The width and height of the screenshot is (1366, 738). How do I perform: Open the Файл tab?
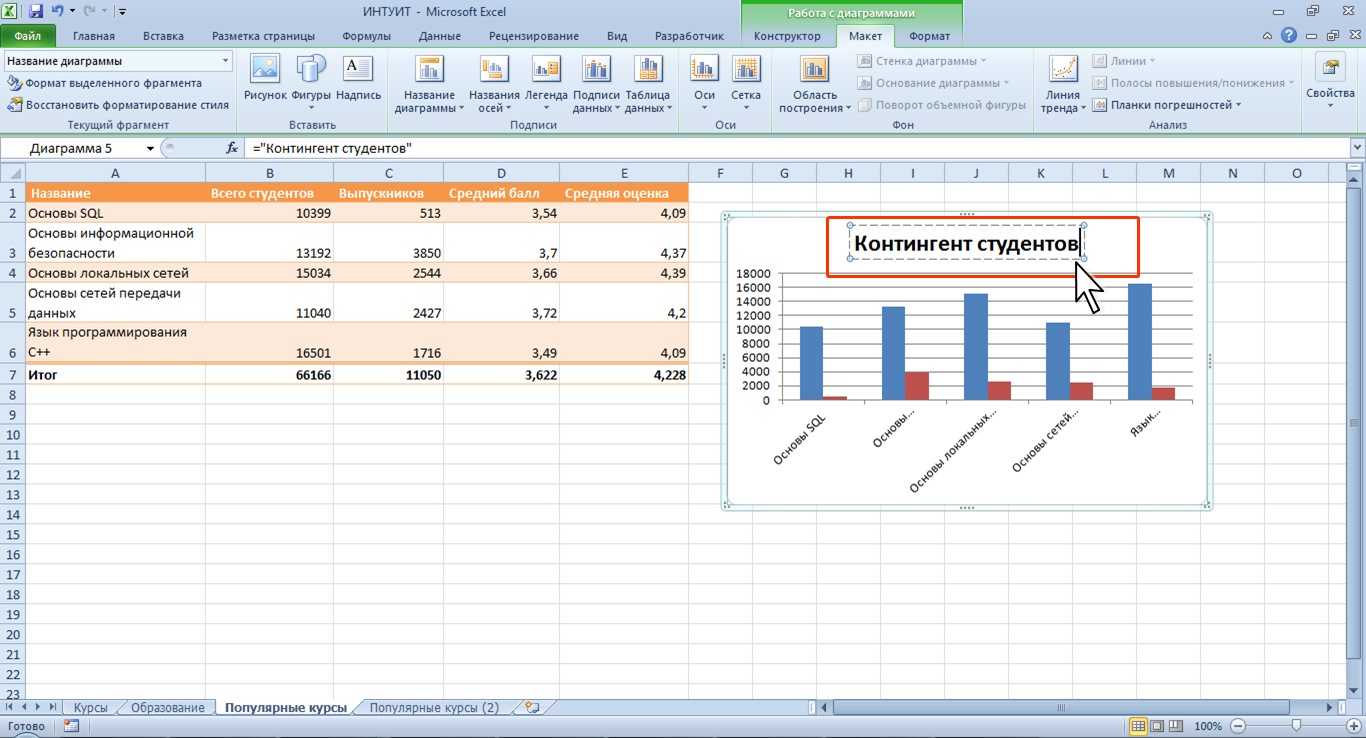coord(28,36)
